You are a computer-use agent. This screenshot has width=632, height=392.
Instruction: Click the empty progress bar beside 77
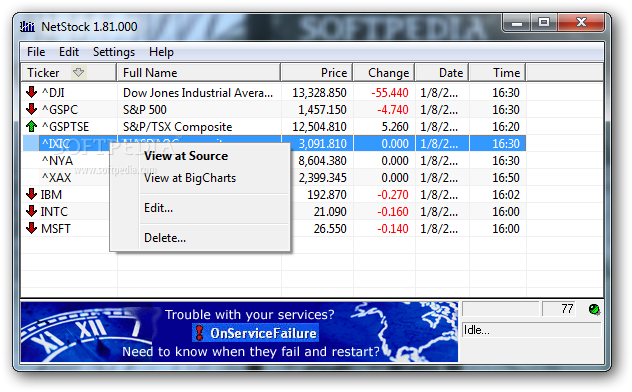pos(500,309)
